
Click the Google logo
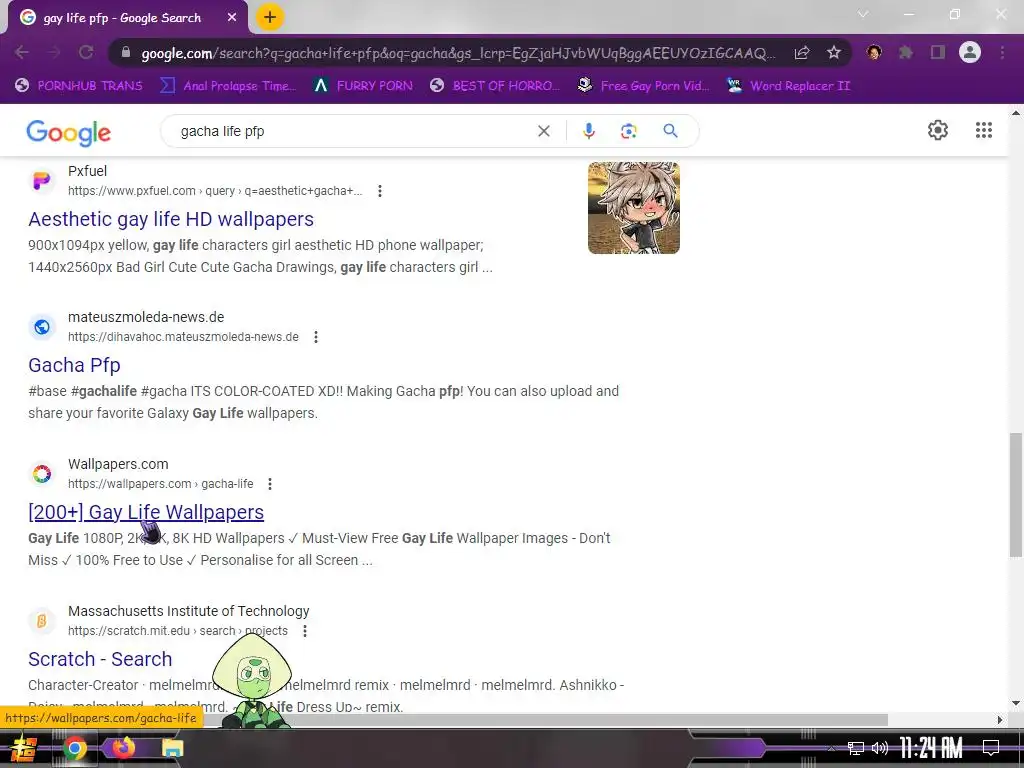pos(69,133)
